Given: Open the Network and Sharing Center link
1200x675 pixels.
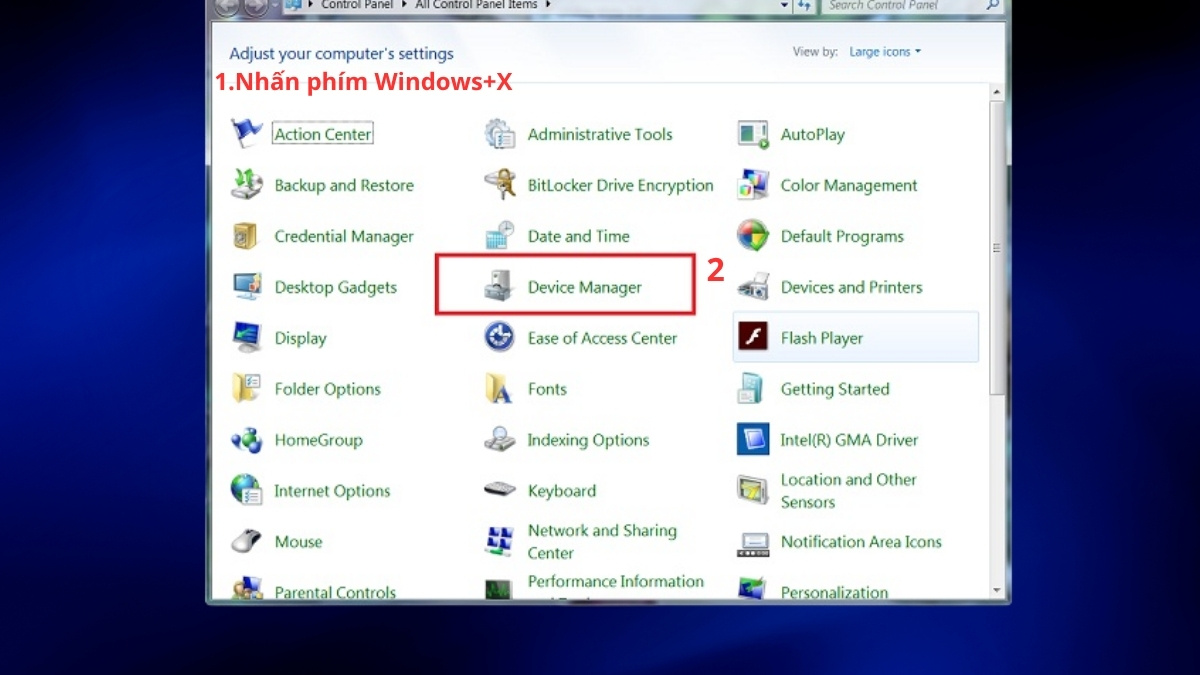Looking at the screenshot, I should point(602,542).
